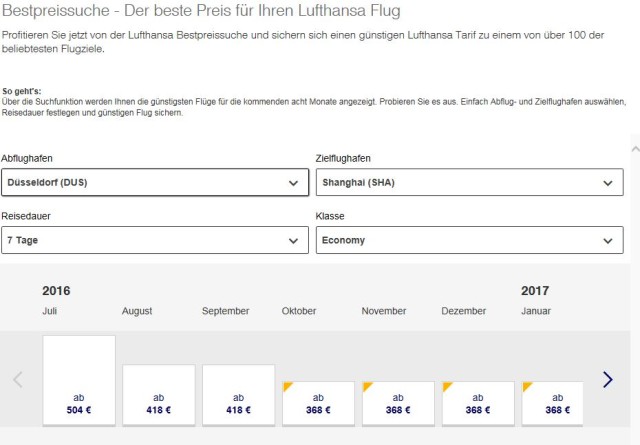Image resolution: width=640 pixels, height=445 pixels.
Task: Select the Januar price bar 368 €
Action: (x=552, y=404)
